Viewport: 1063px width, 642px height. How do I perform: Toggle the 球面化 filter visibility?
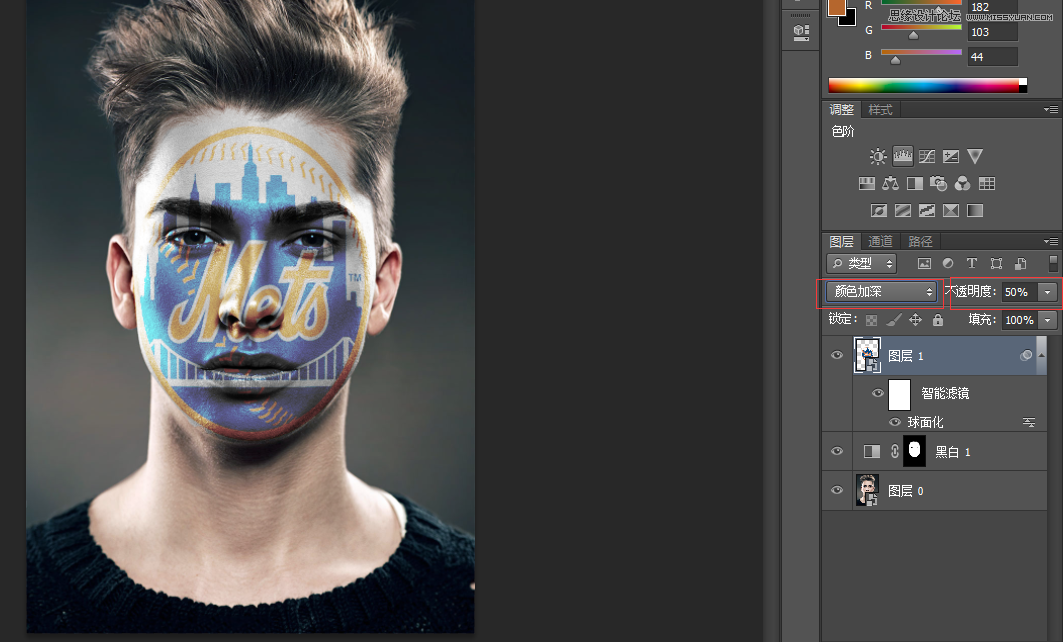pyautogui.click(x=895, y=422)
